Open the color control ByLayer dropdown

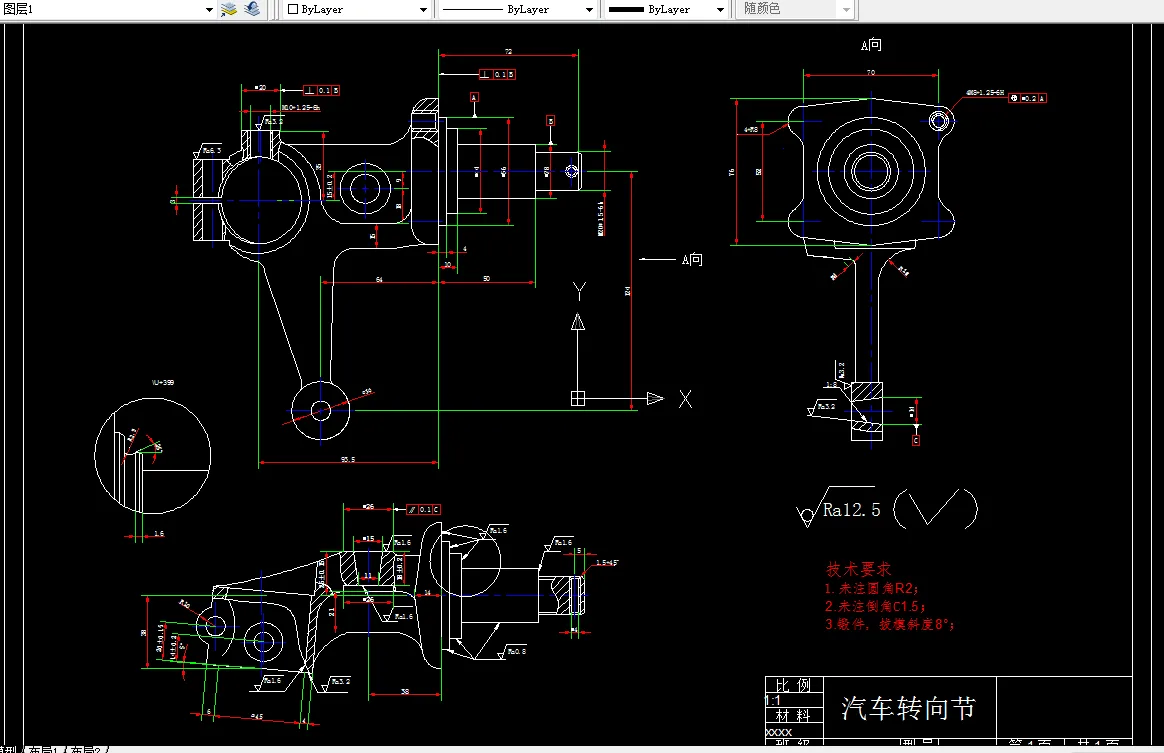pyautogui.click(x=423, y=9)
